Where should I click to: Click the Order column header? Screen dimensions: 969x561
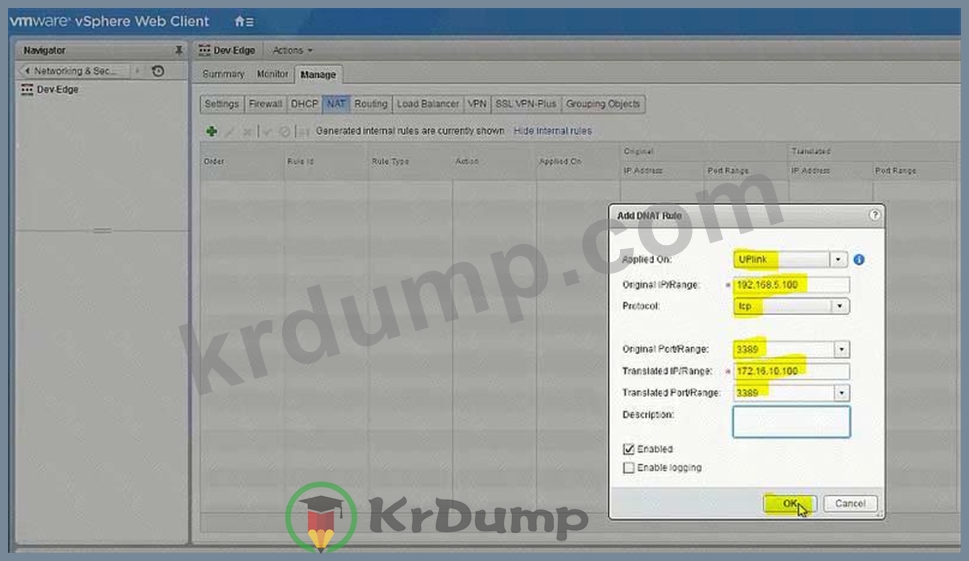coord(242,161)
